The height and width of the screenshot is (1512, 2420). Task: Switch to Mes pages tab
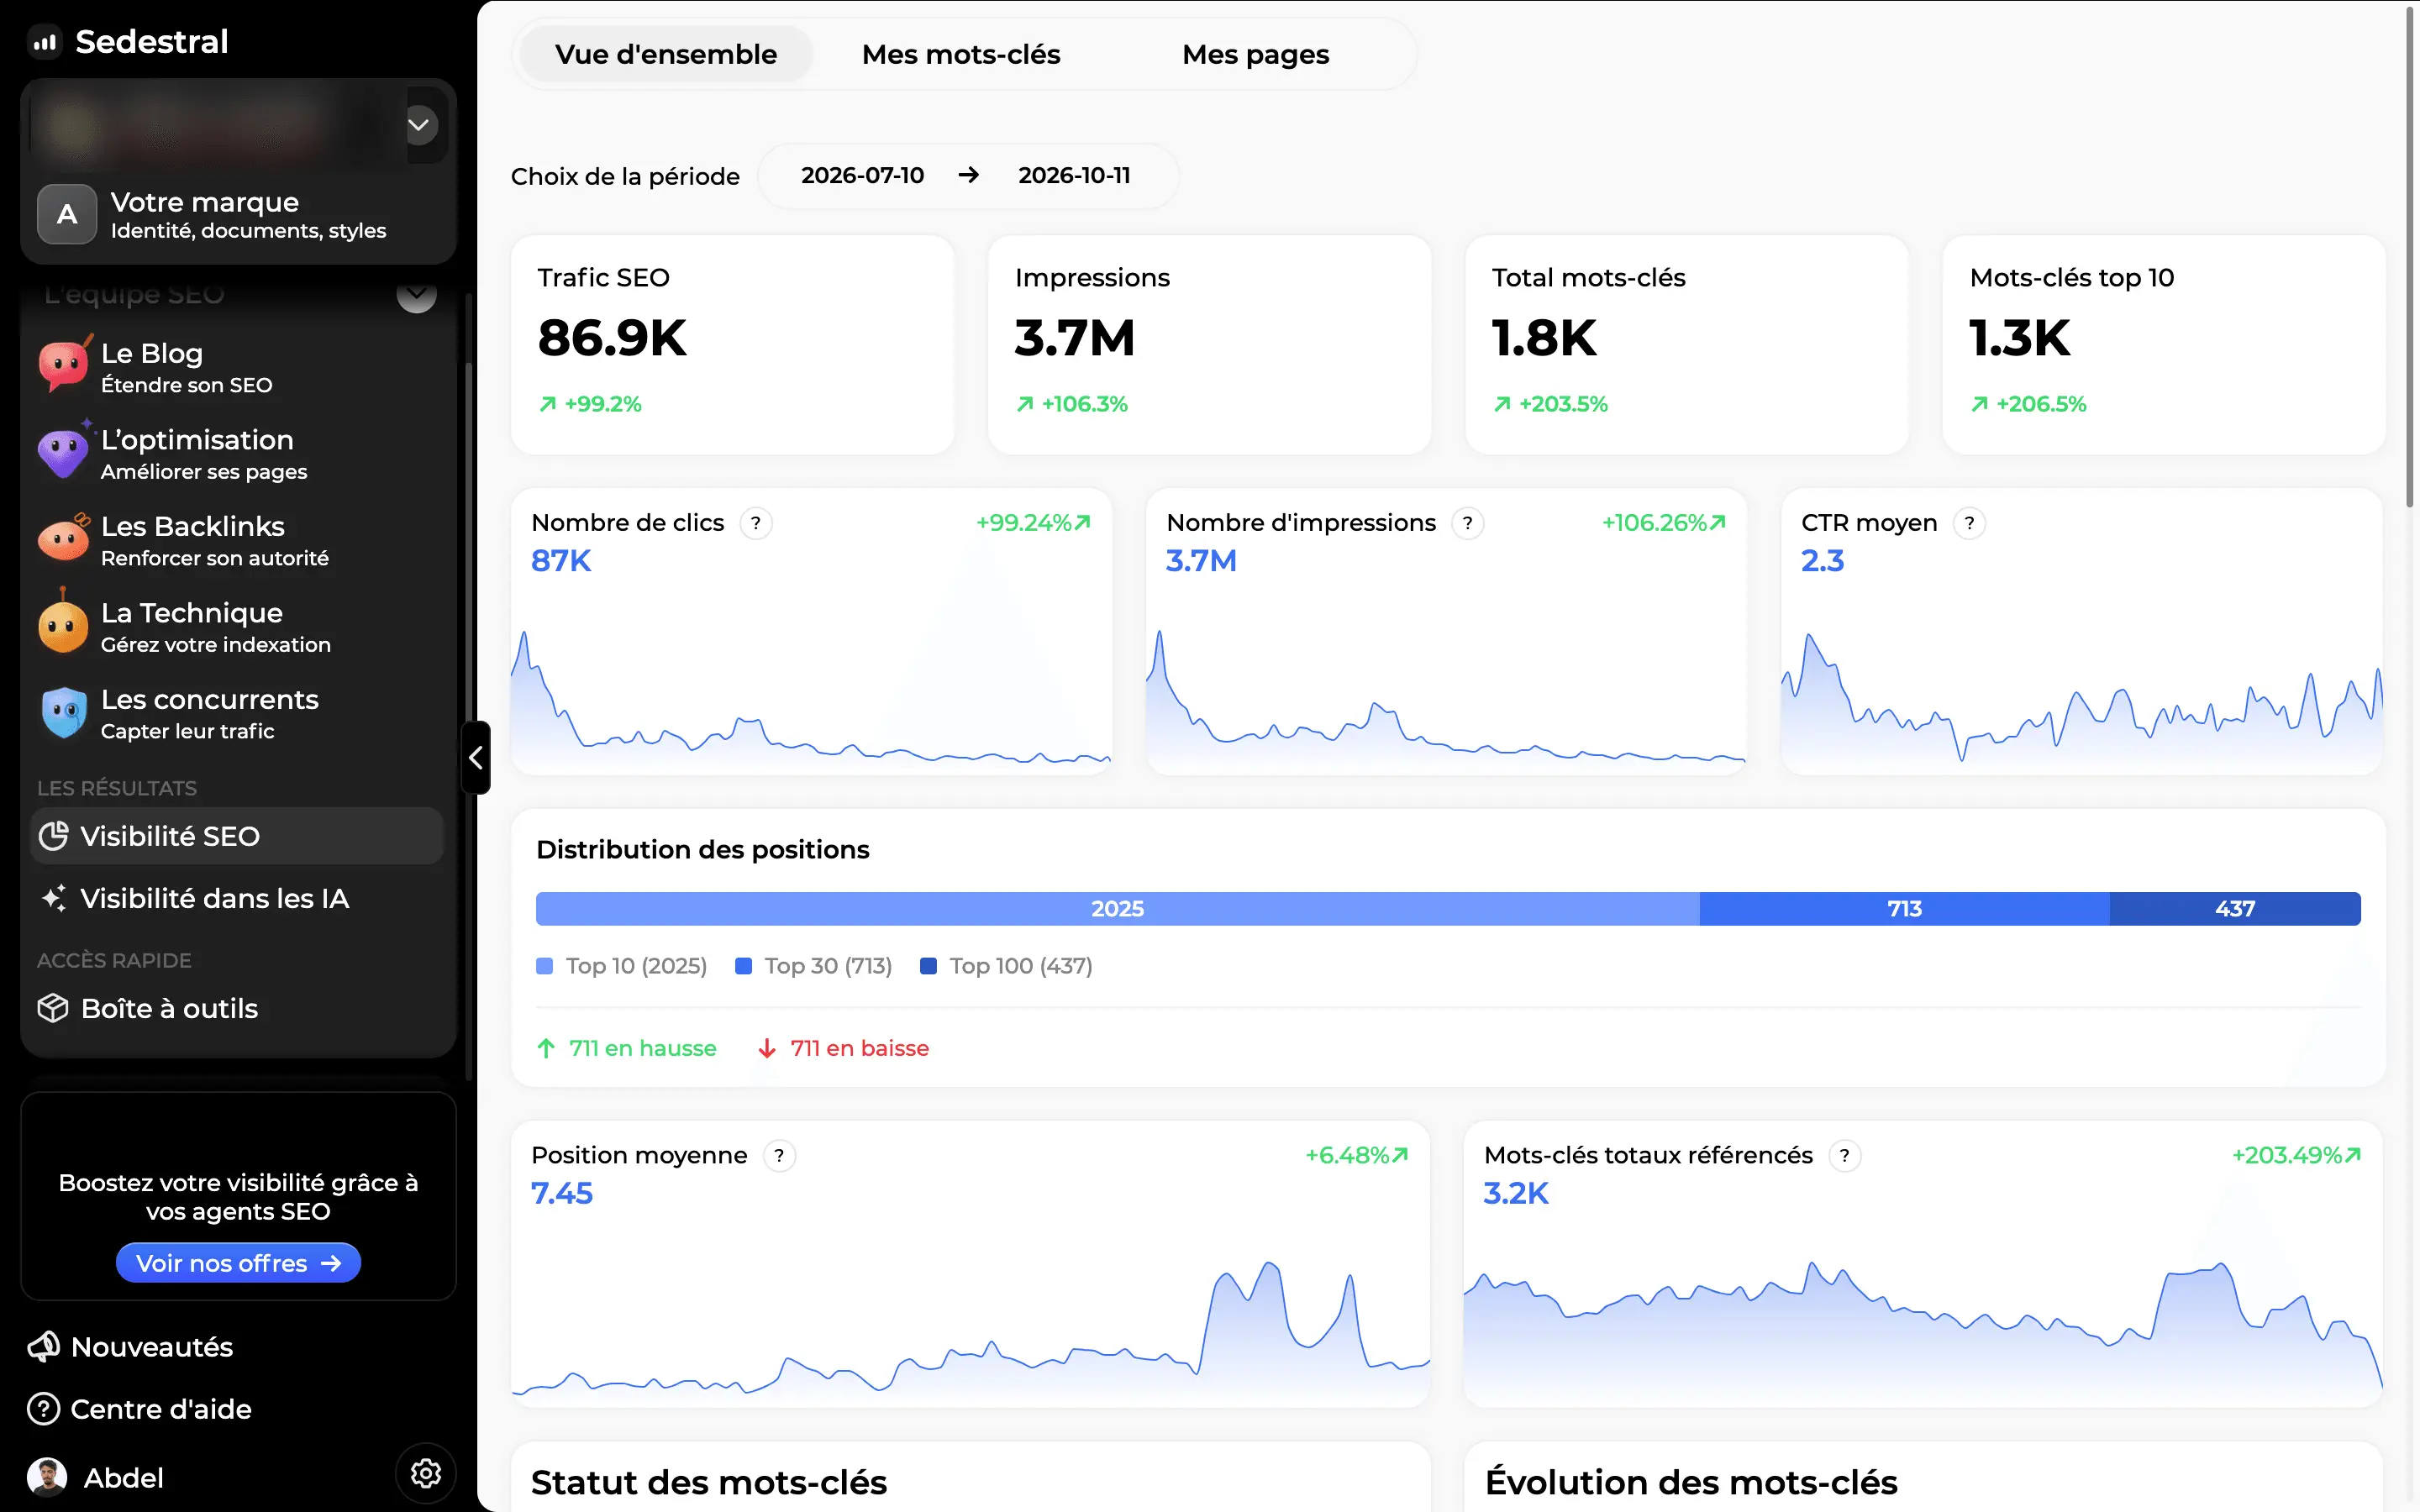pos(1255,54)
